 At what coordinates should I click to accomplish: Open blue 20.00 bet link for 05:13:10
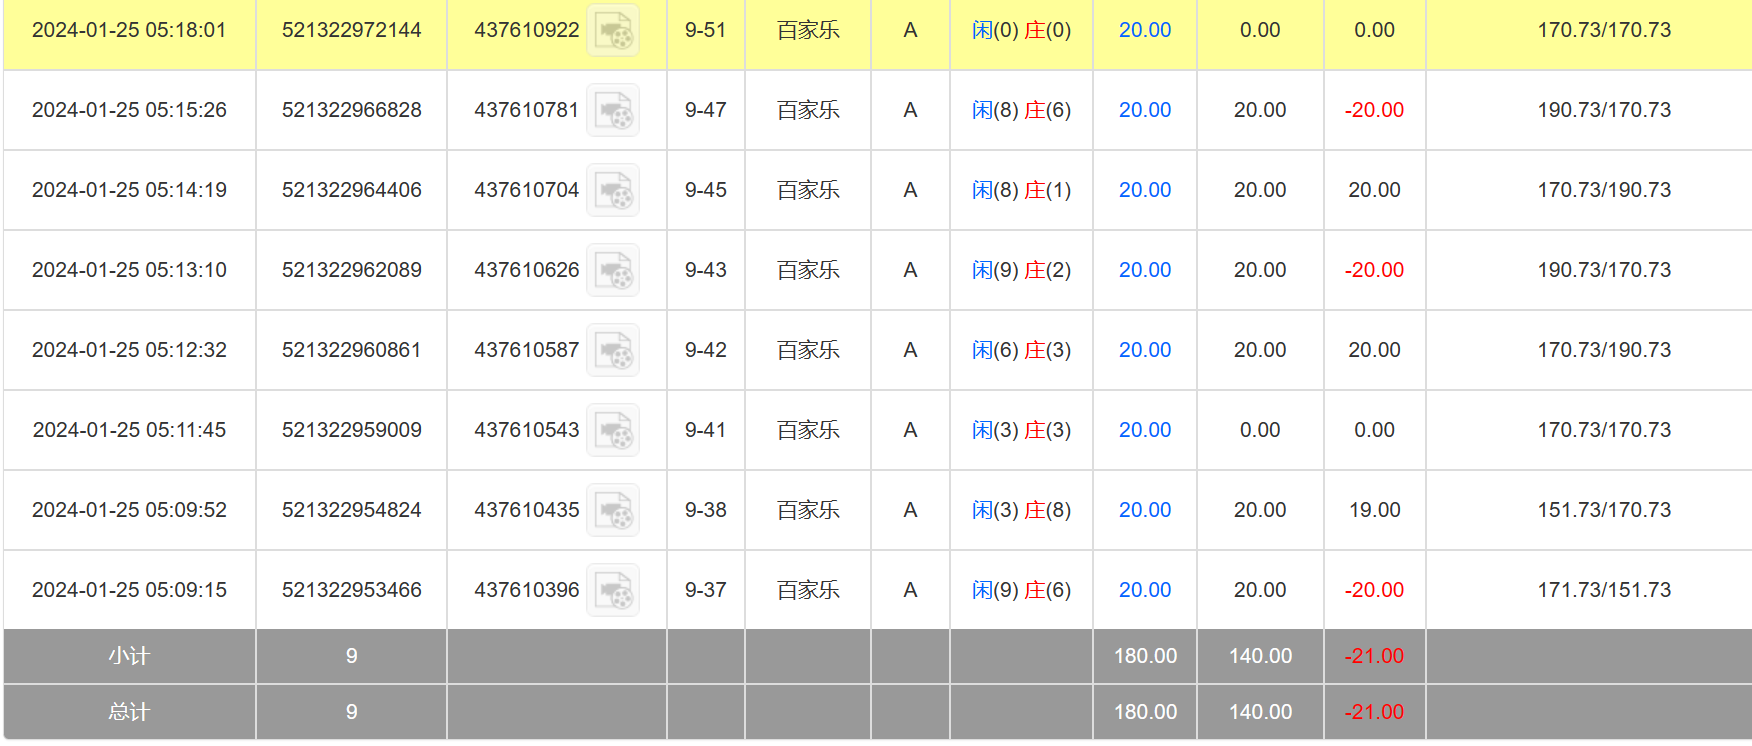click(x=1144, y=270)
